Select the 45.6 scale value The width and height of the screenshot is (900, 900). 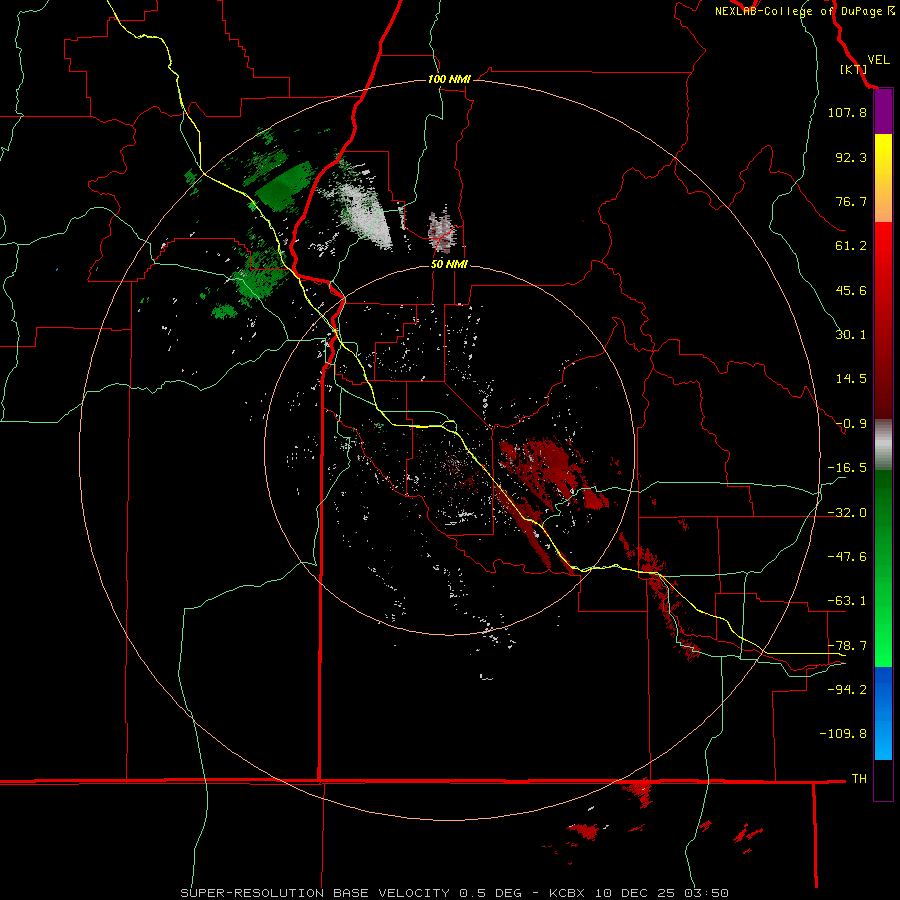[851, 290]
